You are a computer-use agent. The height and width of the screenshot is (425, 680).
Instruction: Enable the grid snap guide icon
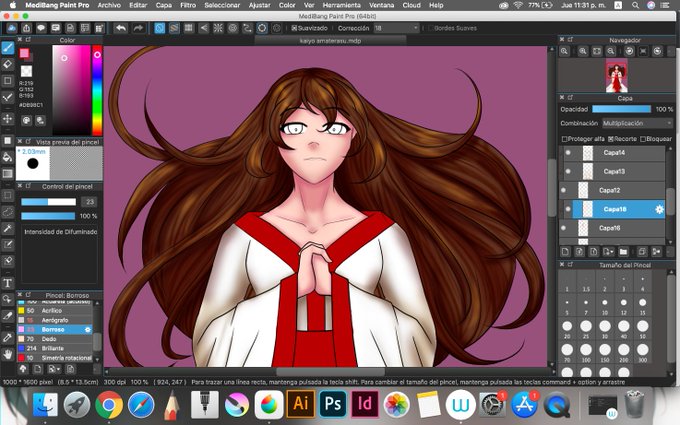[x=189, y=28]
